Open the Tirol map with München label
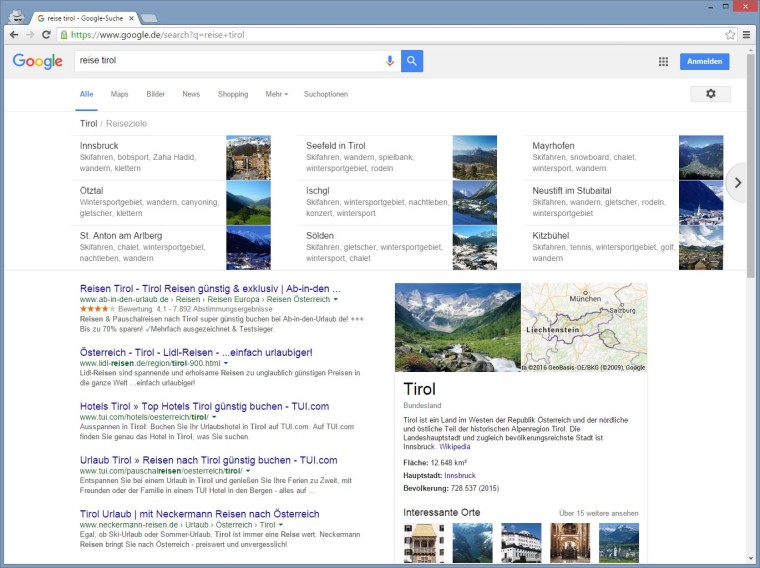 click(585, 327)
